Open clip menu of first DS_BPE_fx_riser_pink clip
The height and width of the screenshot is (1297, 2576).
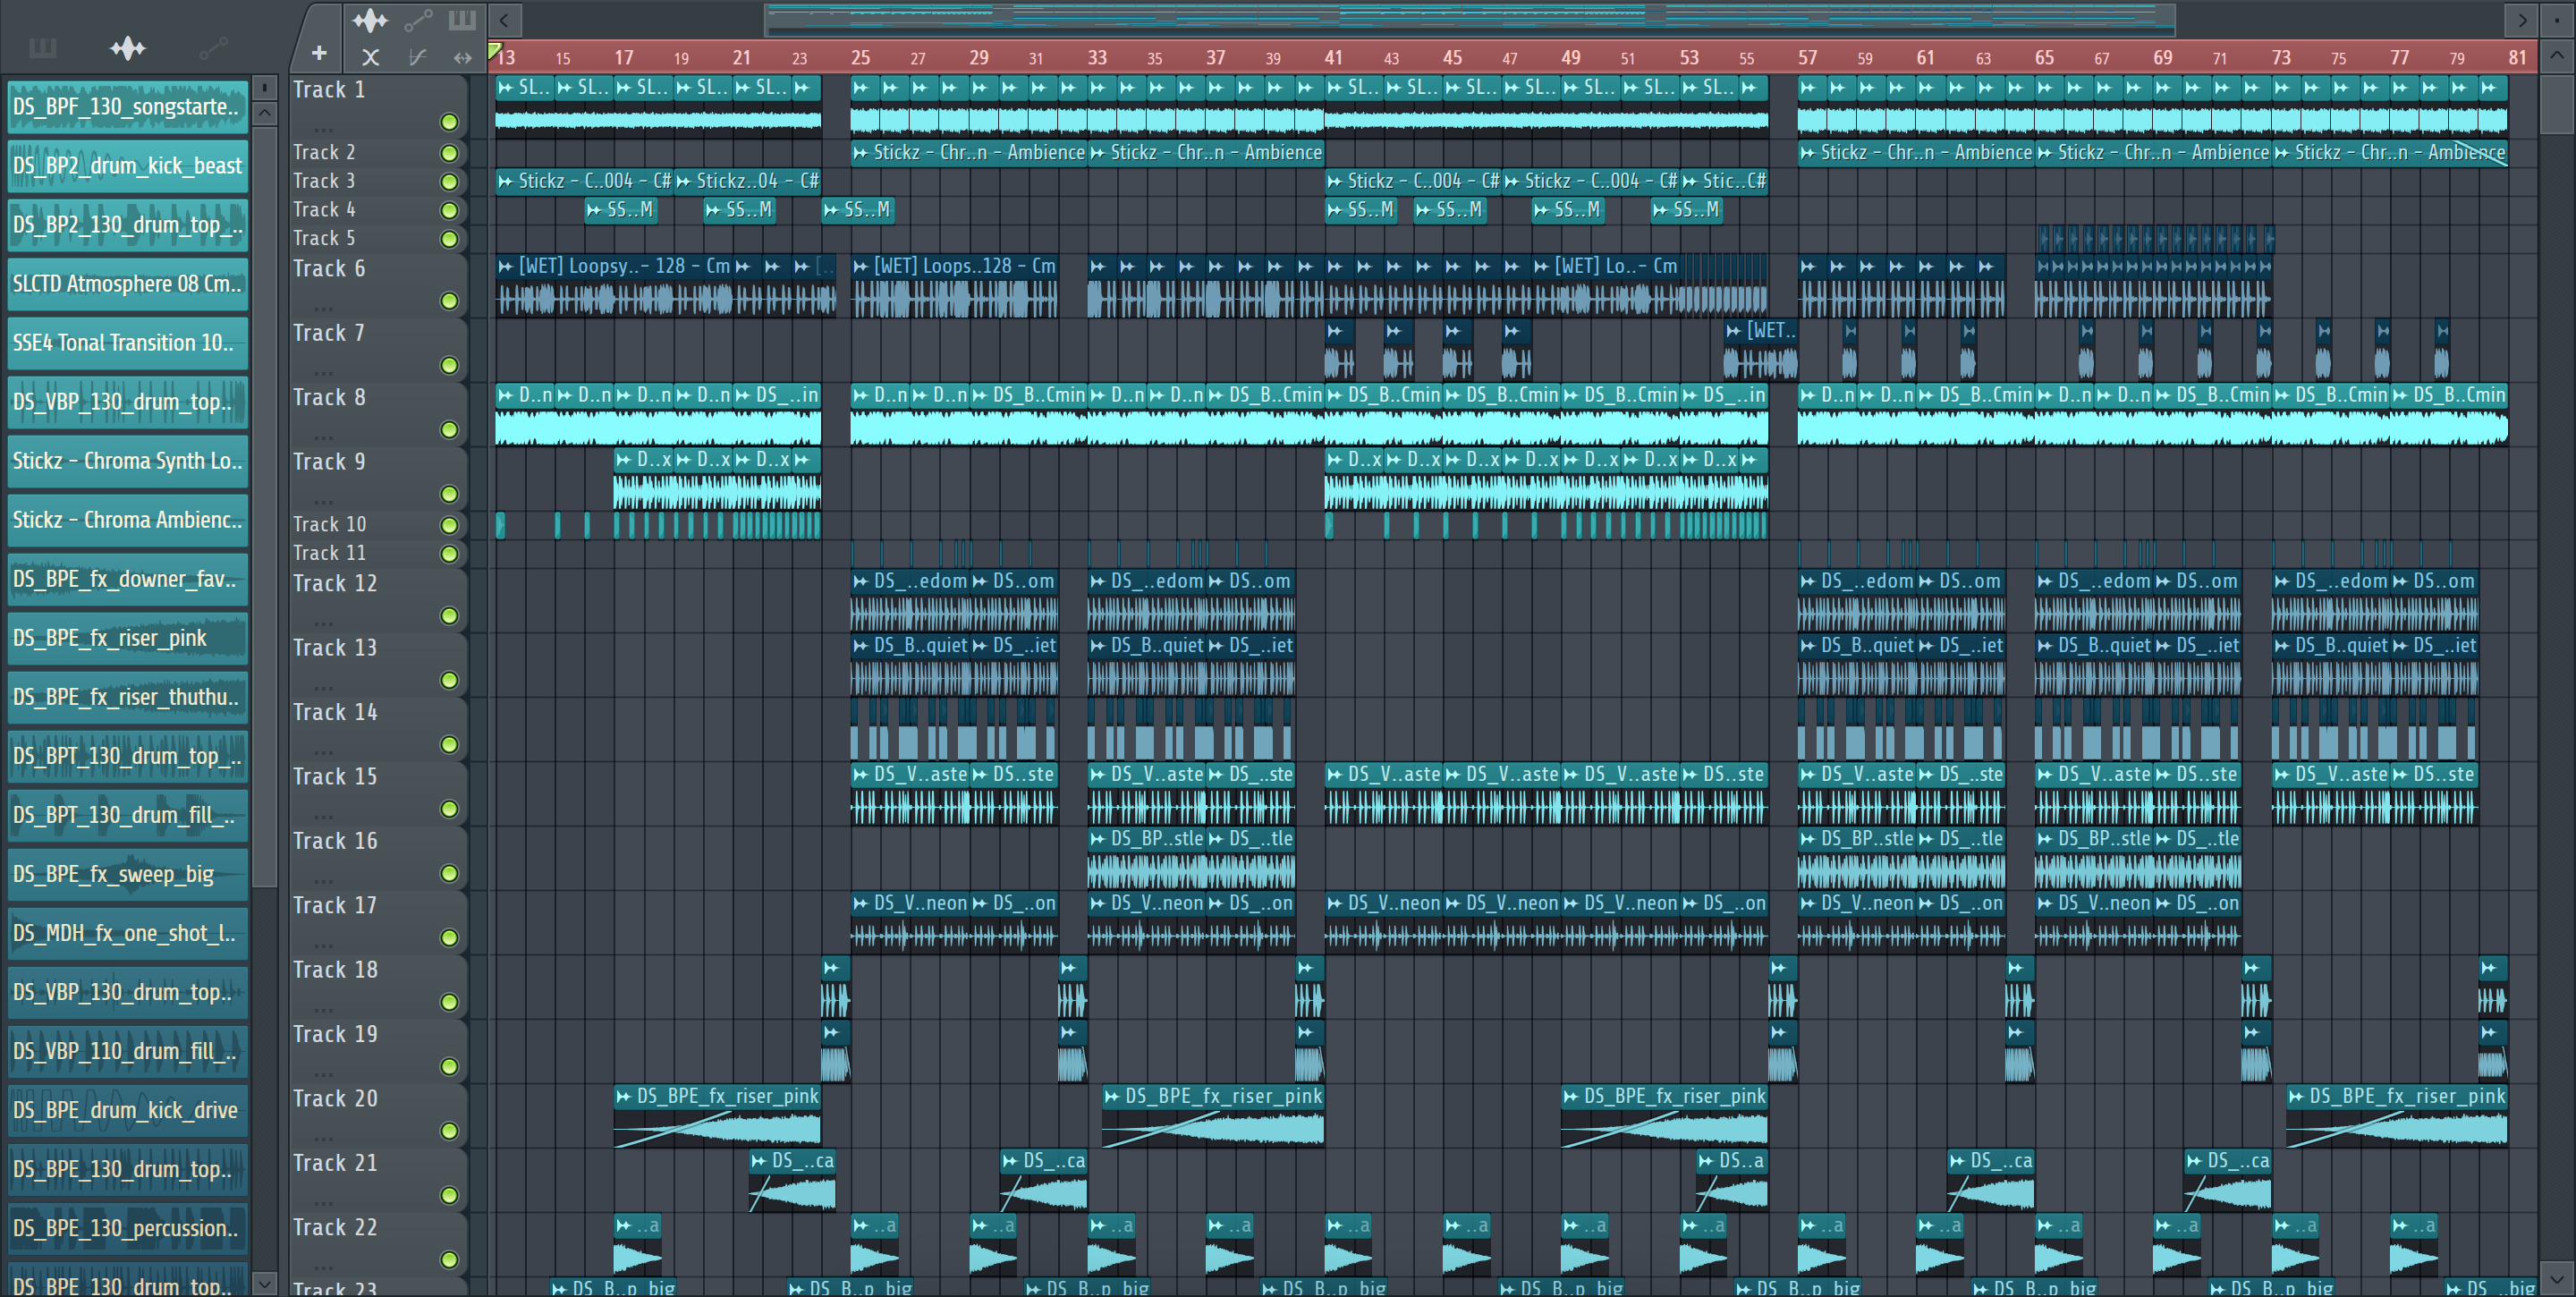tap(624, 1096)
